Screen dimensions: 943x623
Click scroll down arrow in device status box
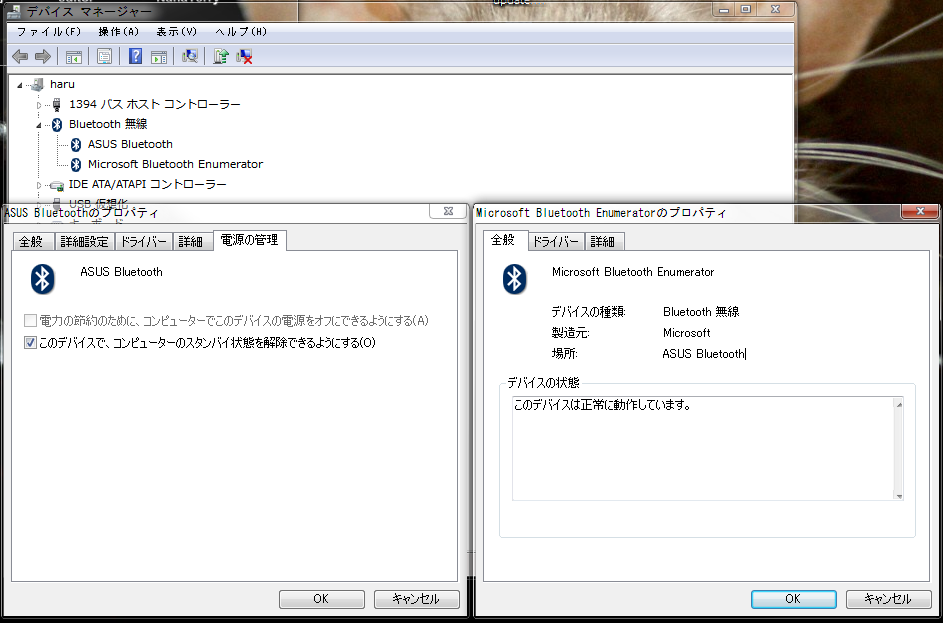click(899, 496)
